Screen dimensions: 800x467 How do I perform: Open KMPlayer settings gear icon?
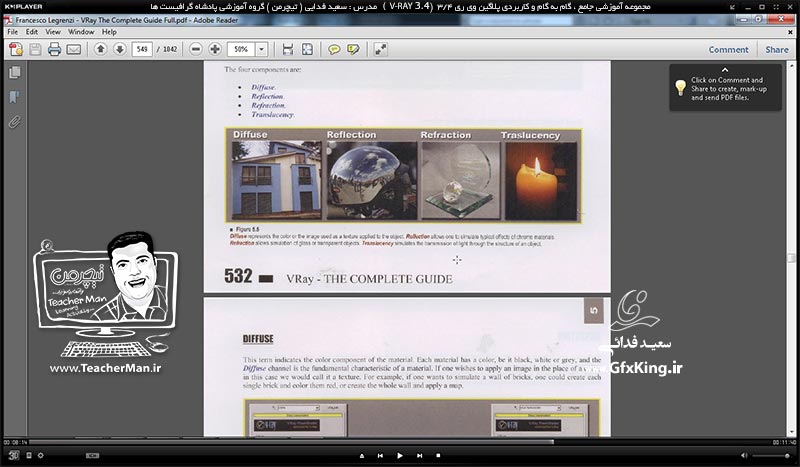click(x=40, y=455)
